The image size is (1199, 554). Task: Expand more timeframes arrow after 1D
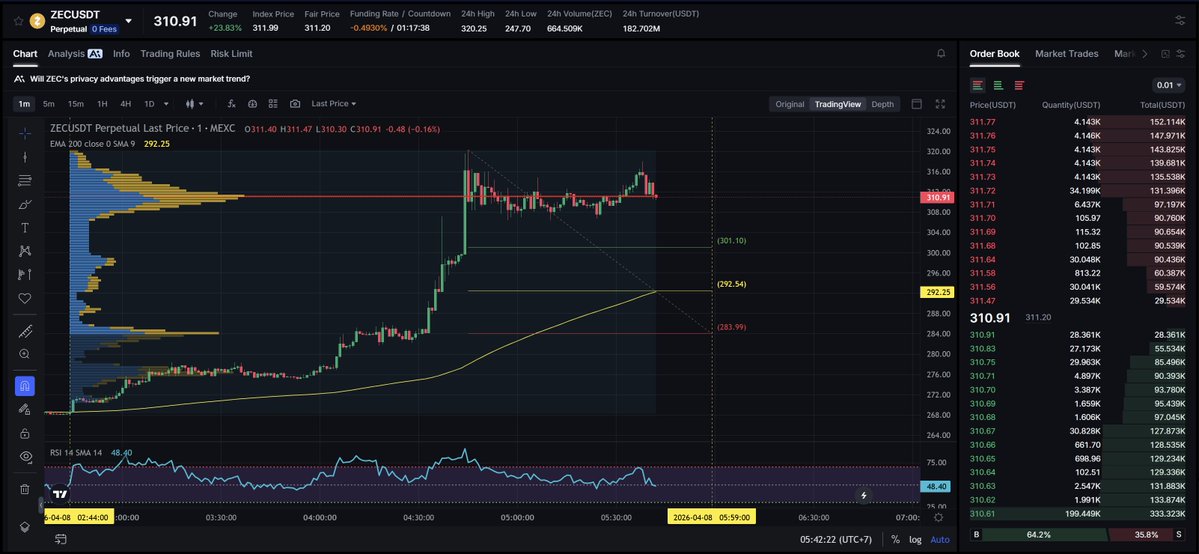(167, 104)
